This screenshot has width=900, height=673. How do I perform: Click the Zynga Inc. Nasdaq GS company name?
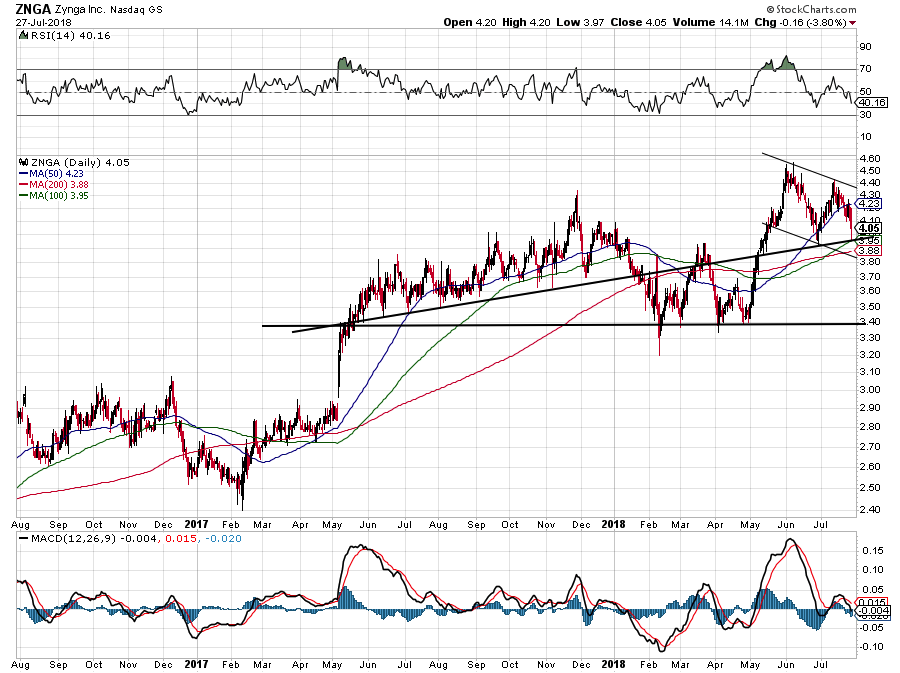tap(108, 10)
